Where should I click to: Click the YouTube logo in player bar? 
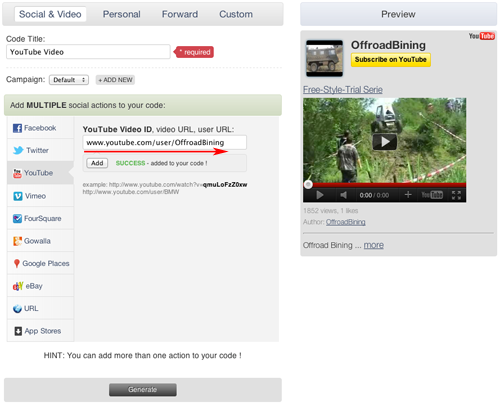click(x=432, y=195)
